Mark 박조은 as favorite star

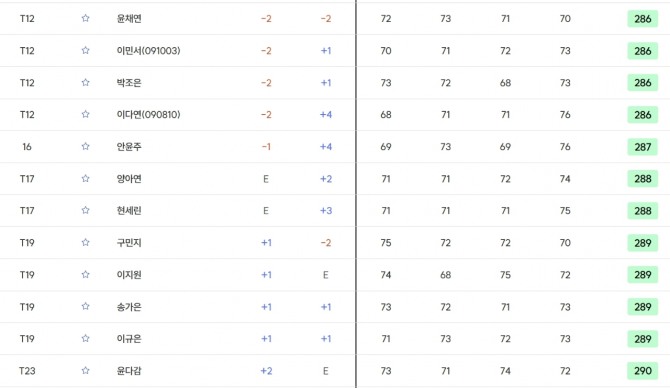pyautogui.click(x=85, y=82)
